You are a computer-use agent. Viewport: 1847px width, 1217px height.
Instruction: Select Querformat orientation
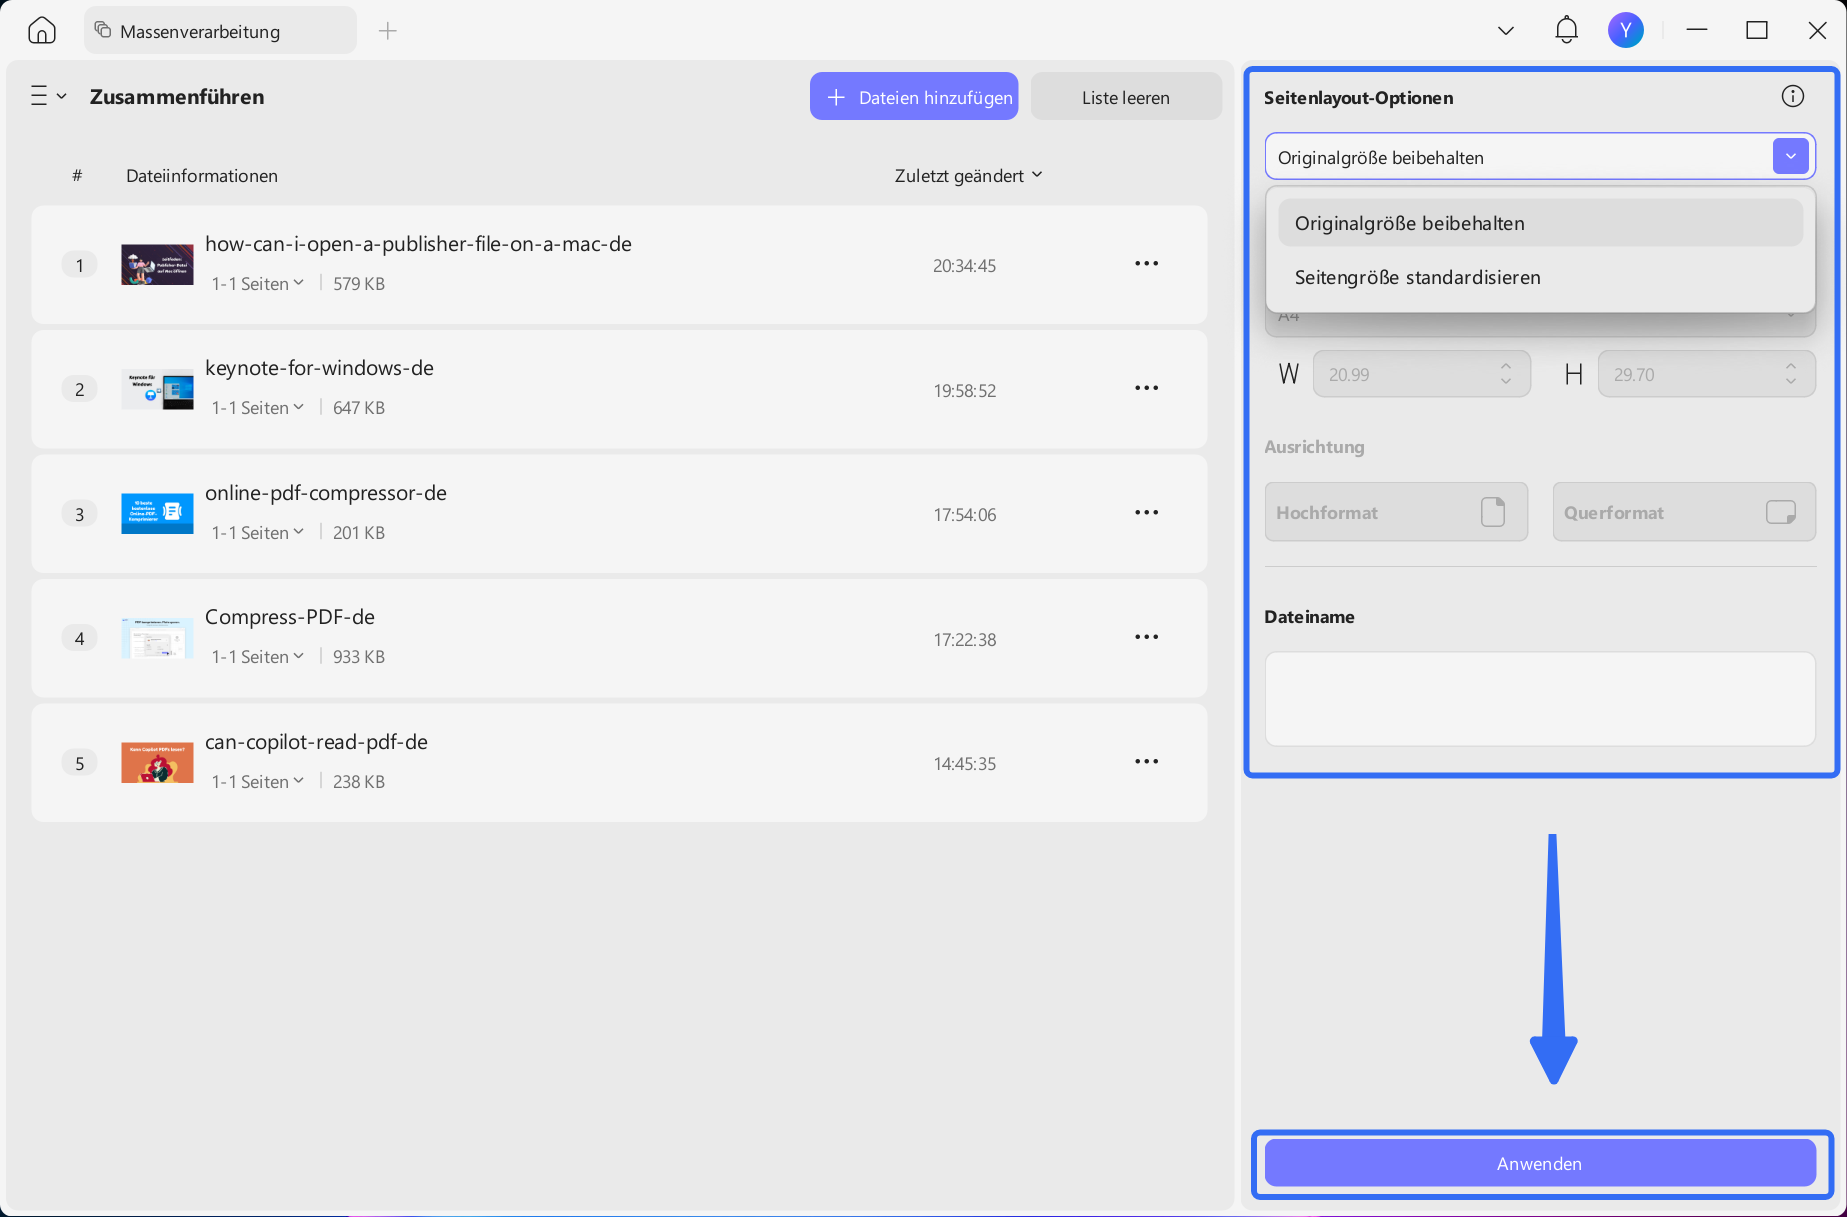1684,512
